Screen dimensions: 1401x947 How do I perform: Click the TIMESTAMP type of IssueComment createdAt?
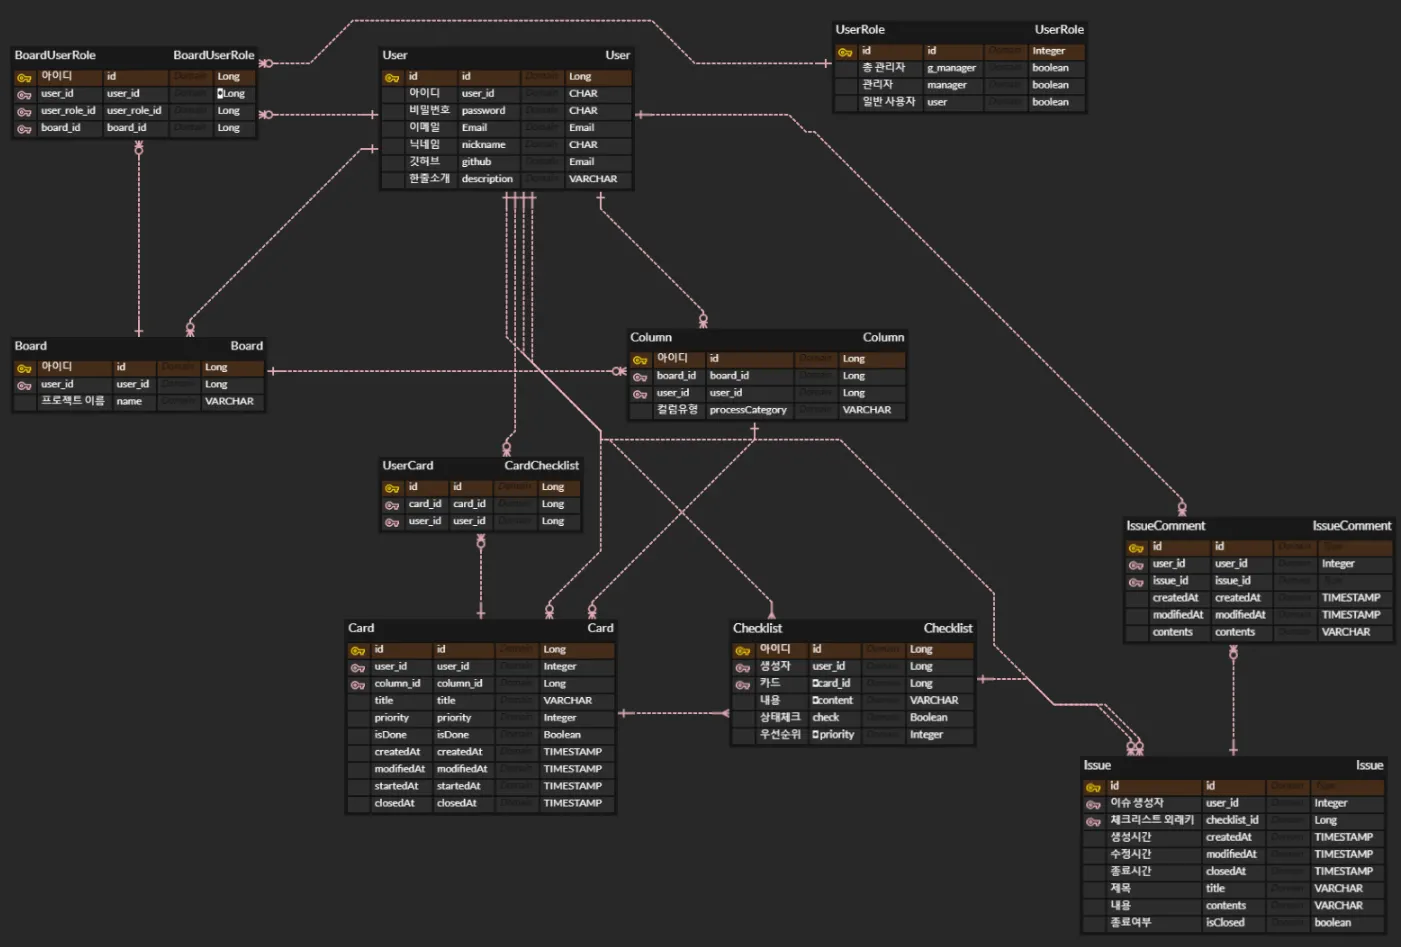[x=1350, y=598]
